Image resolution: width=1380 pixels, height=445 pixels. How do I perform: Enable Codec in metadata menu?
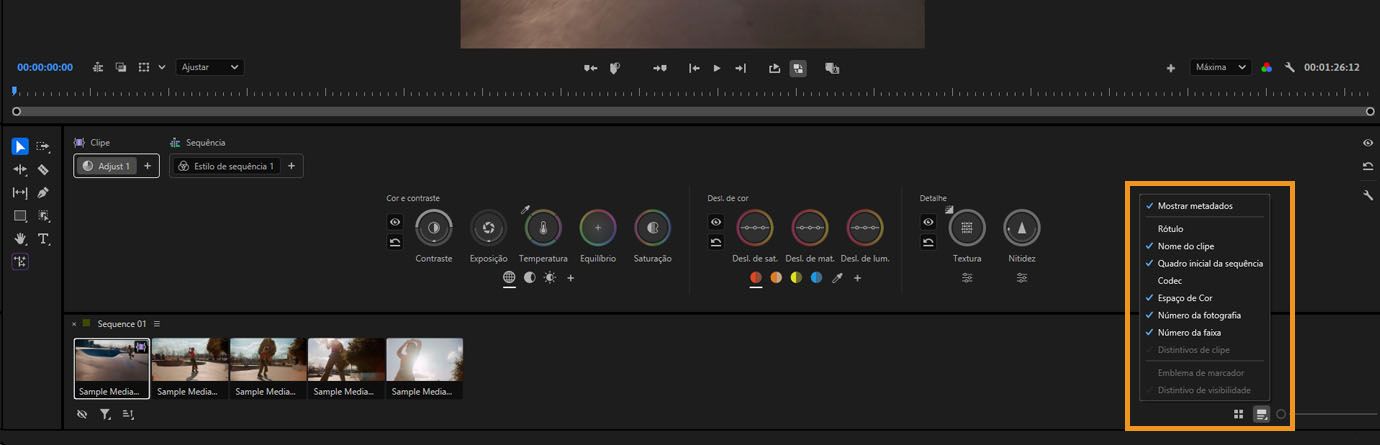point(1205,281)
